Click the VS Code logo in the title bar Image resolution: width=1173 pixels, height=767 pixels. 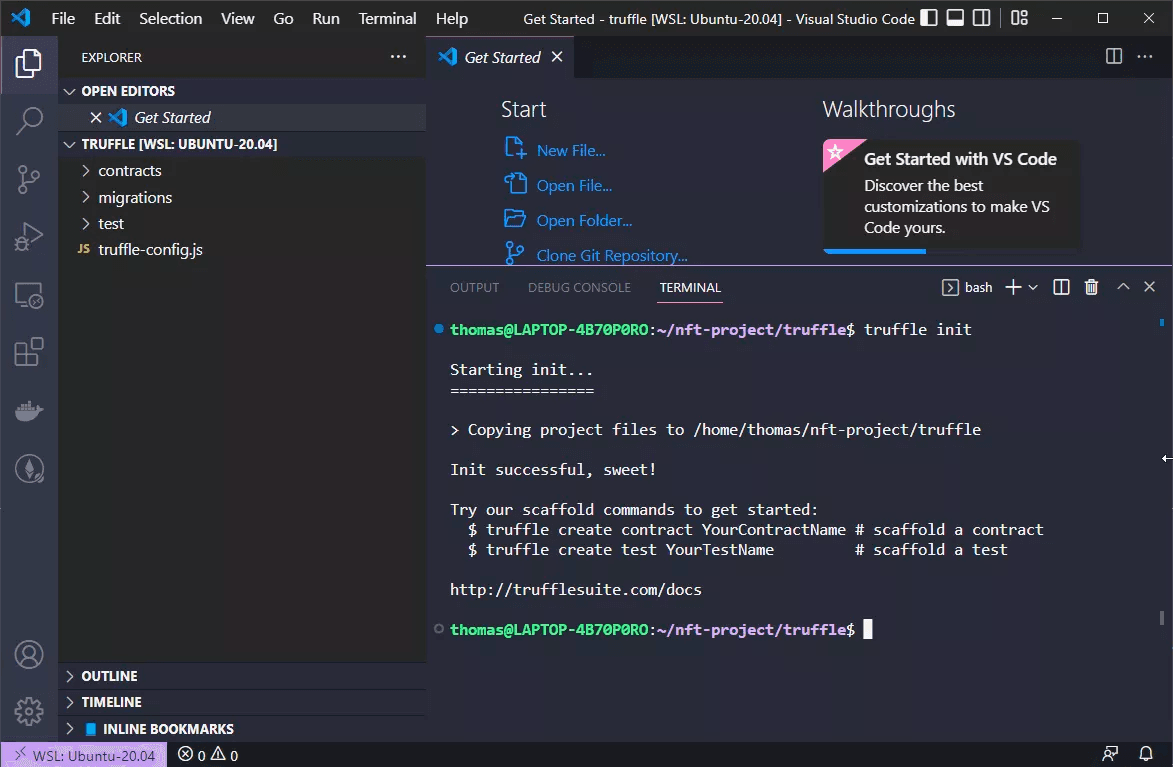(21, 18)
